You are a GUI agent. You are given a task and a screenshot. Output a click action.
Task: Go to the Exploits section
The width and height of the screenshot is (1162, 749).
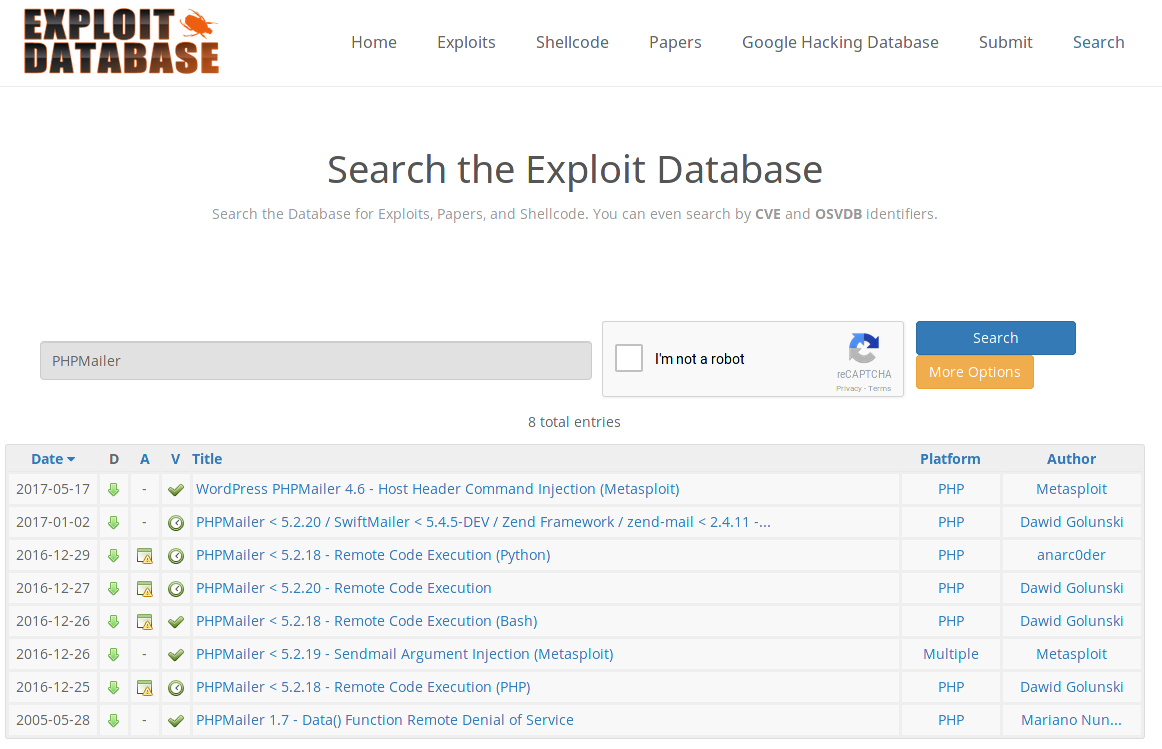(x=466, y=42)
